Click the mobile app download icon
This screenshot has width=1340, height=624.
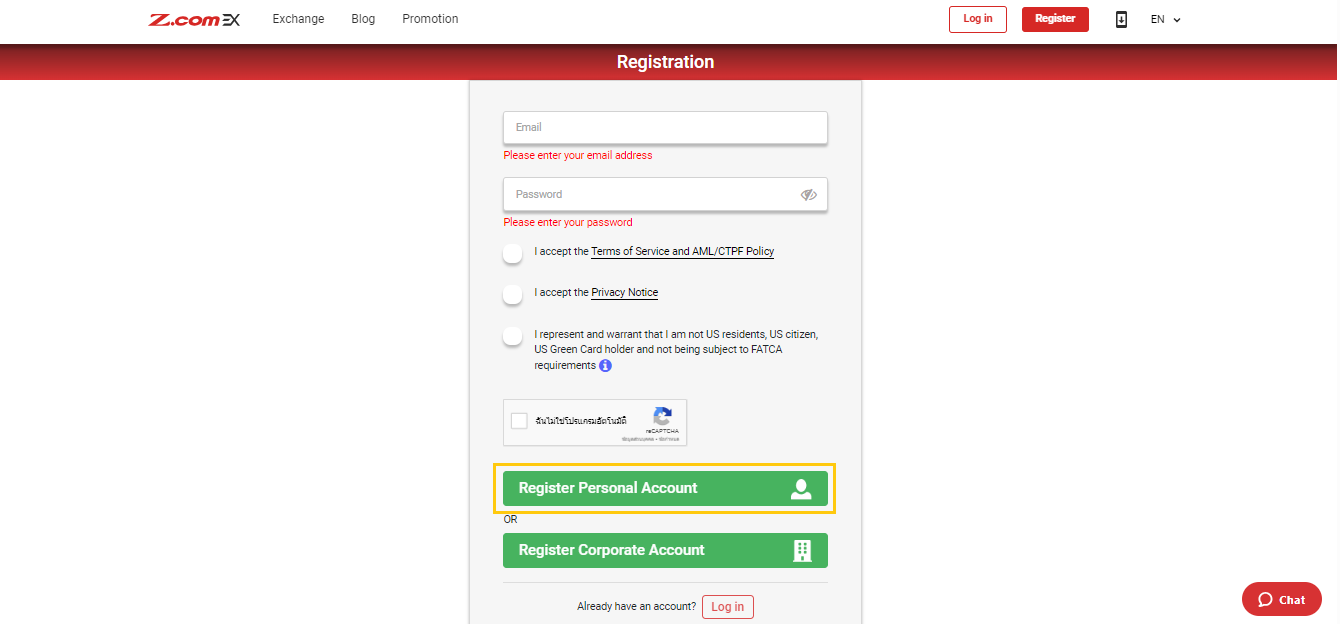point(1121,19)
